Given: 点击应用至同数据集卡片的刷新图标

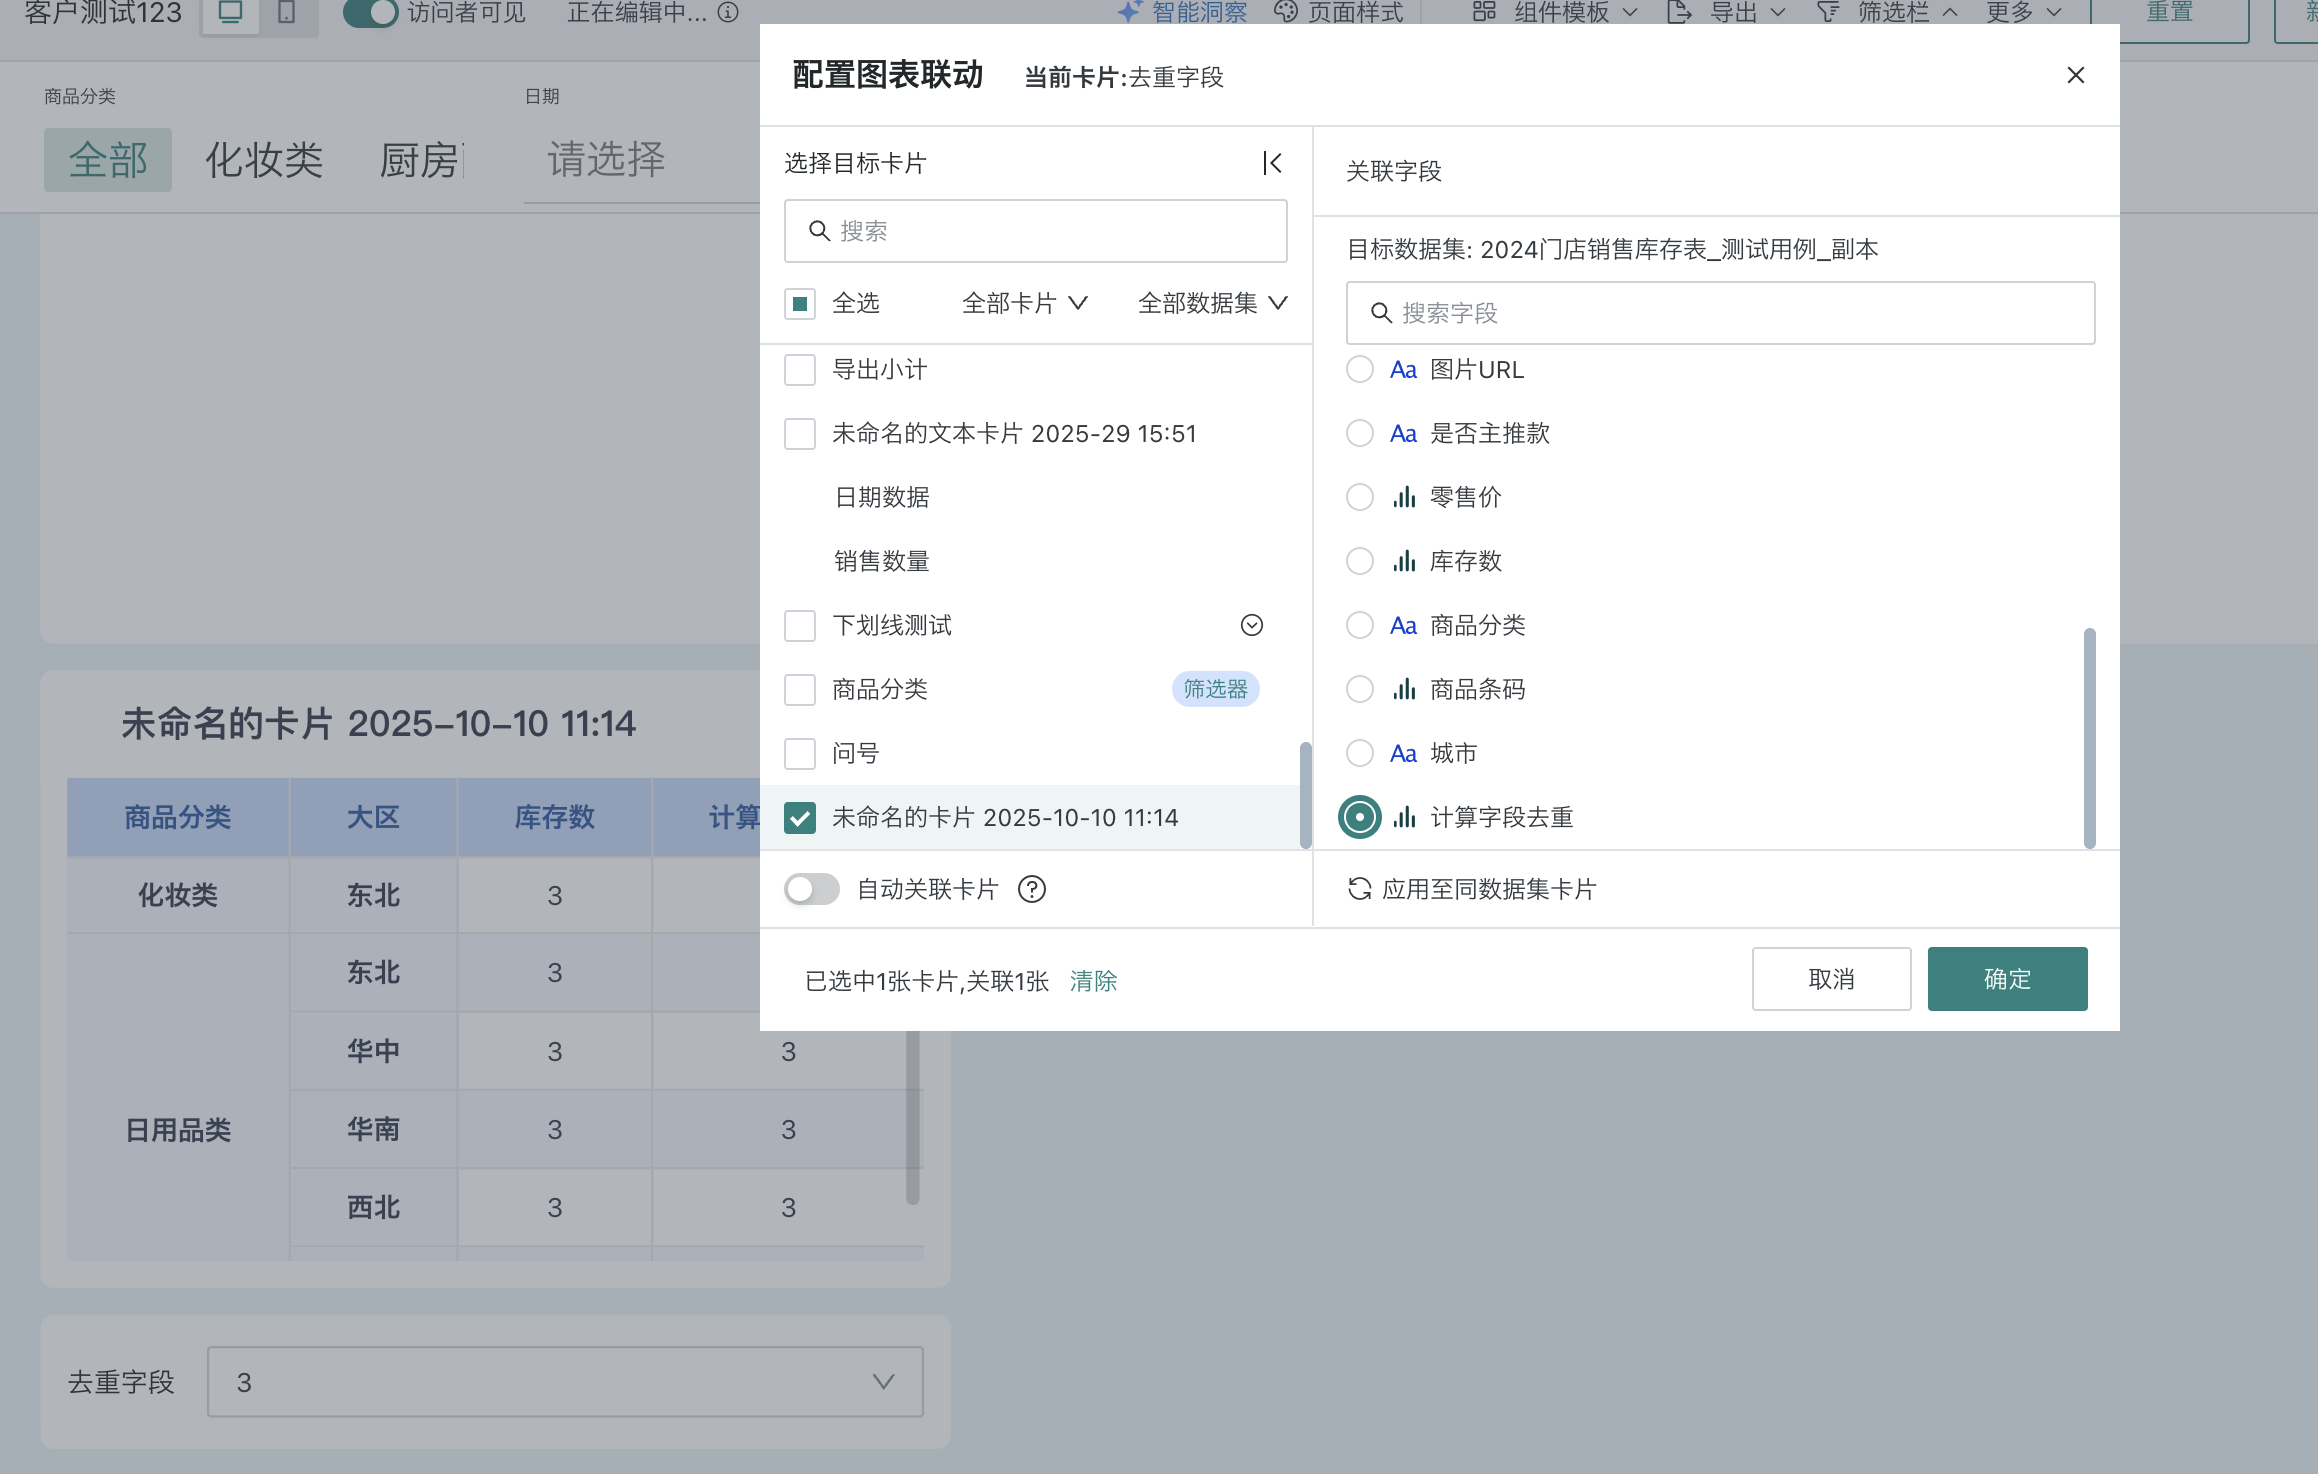Looking at the screenshot, I should 1359,889.
